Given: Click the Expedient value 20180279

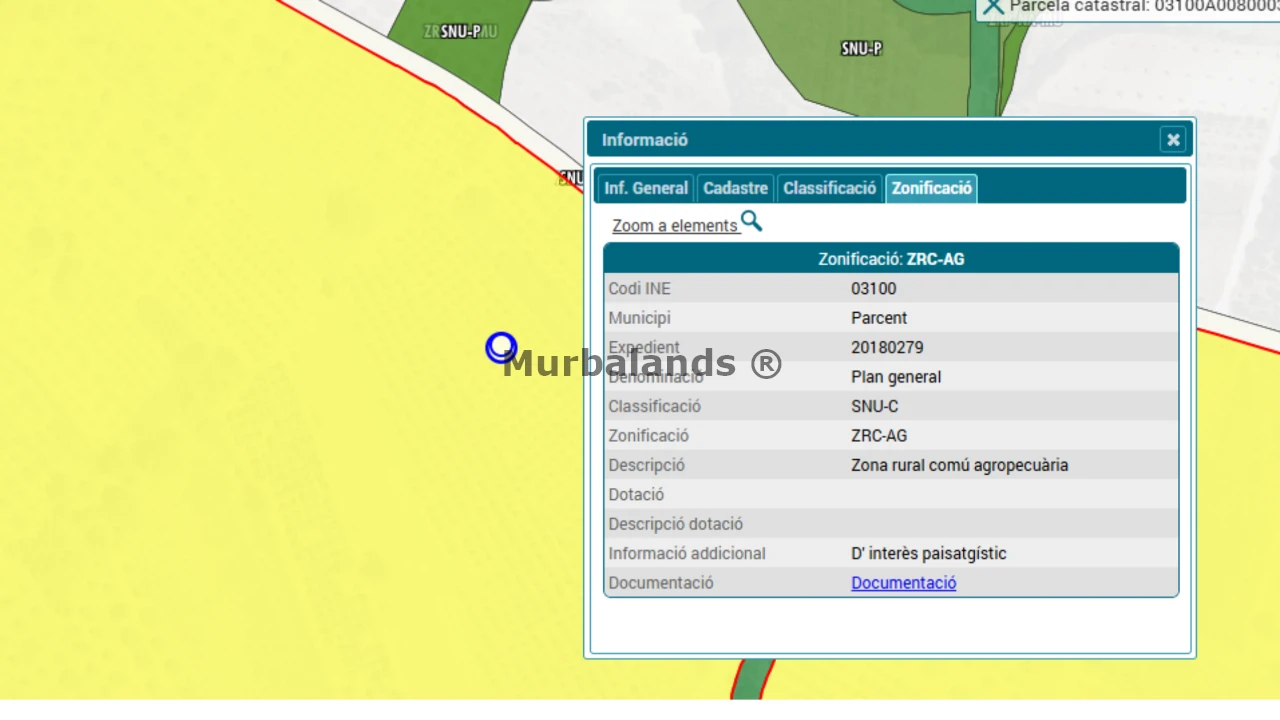Looking at the screenshot, I should tap(887, 348).
